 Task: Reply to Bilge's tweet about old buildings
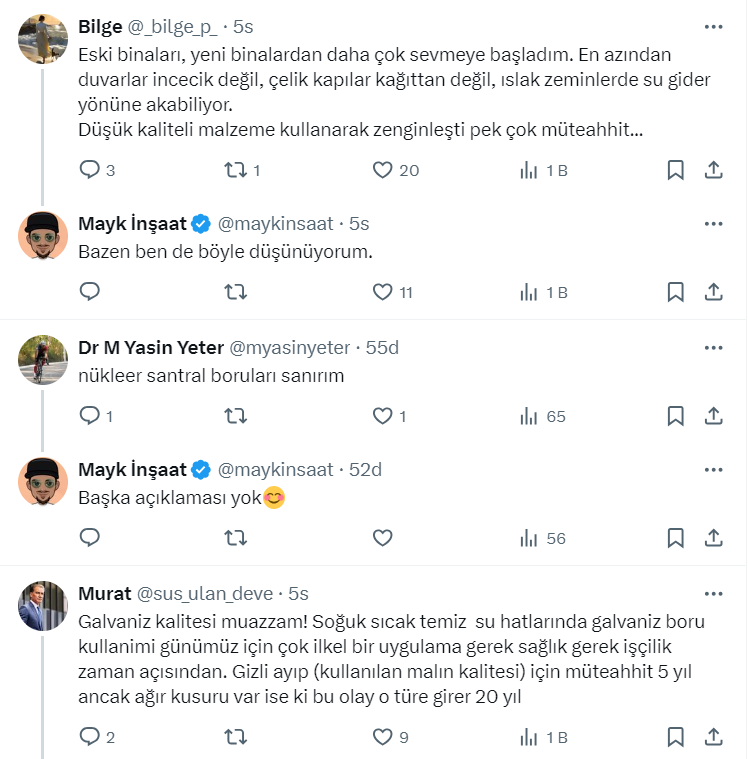coord(90,170)
